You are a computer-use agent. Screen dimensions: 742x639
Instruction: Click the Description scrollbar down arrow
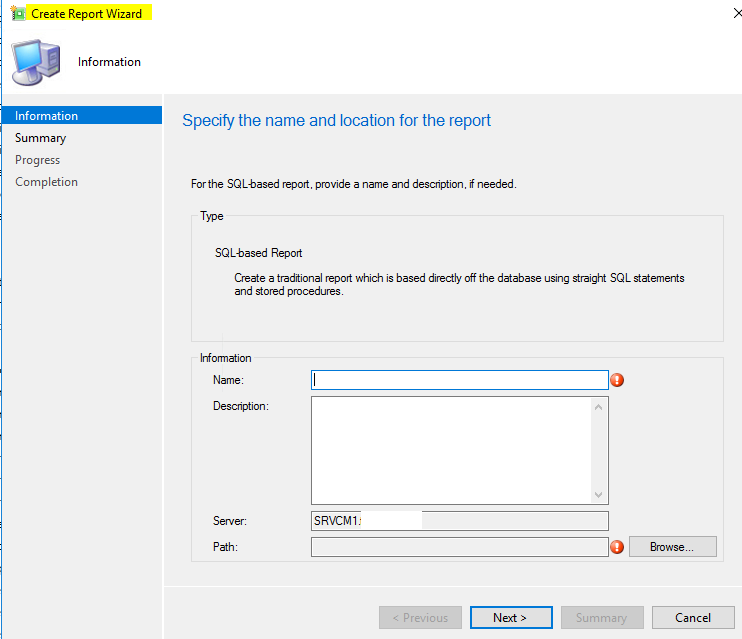tap(598, 495)
